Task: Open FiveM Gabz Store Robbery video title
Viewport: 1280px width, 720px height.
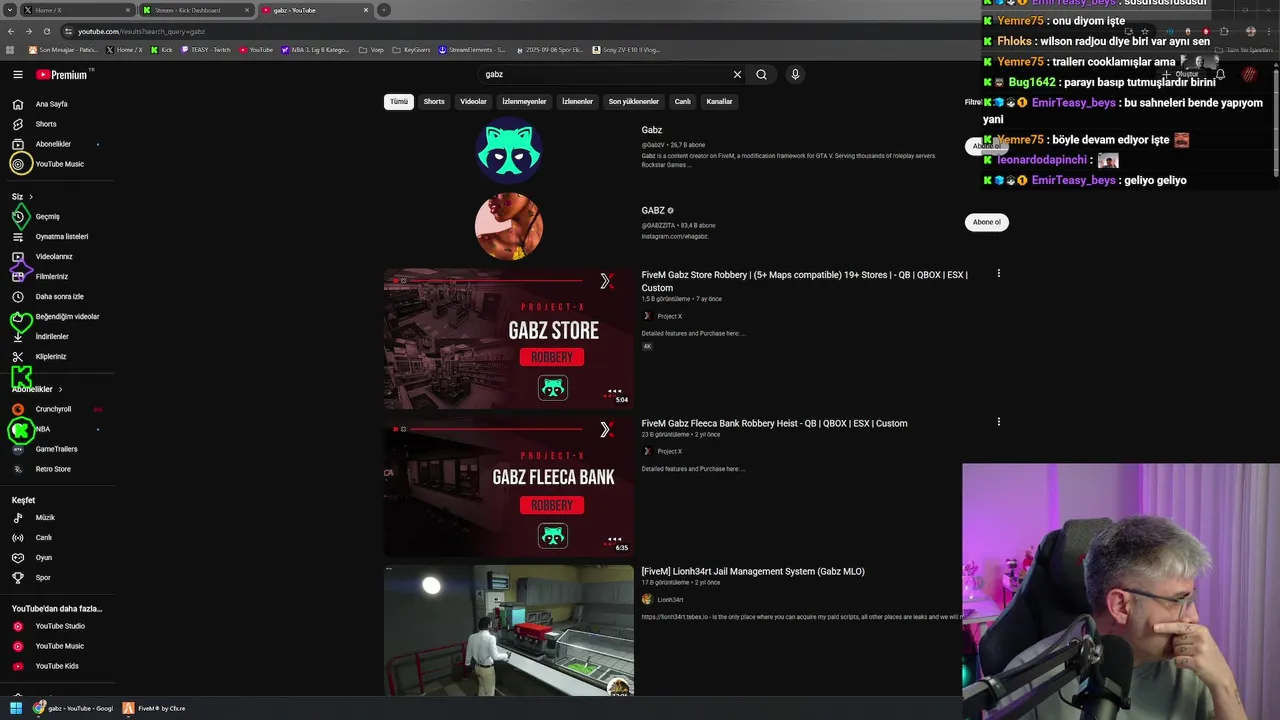Action: coord(804,281)
